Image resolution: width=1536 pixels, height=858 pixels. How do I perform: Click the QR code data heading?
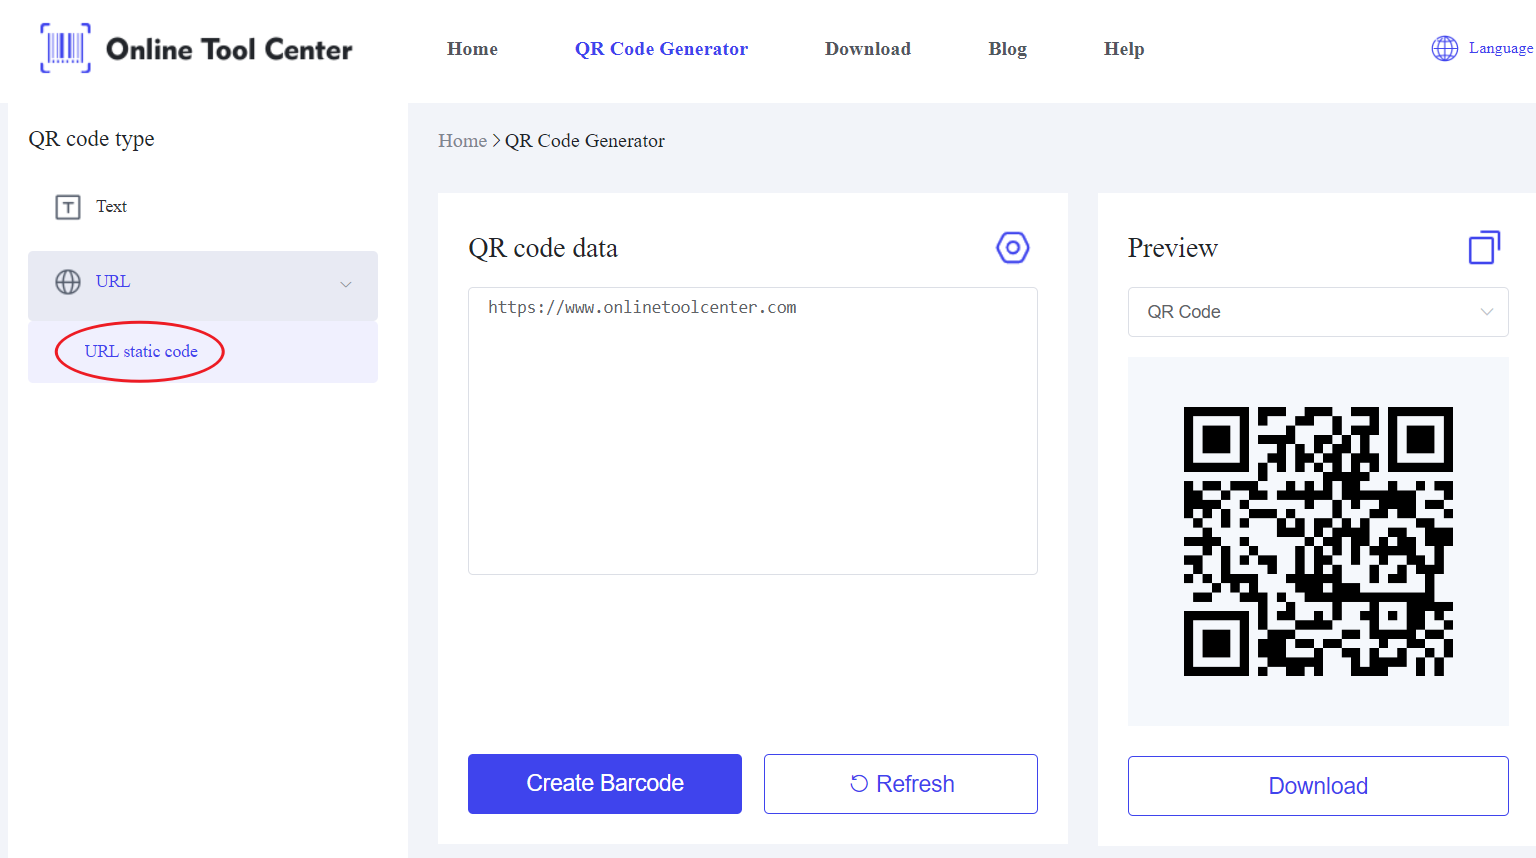[543, 248]
